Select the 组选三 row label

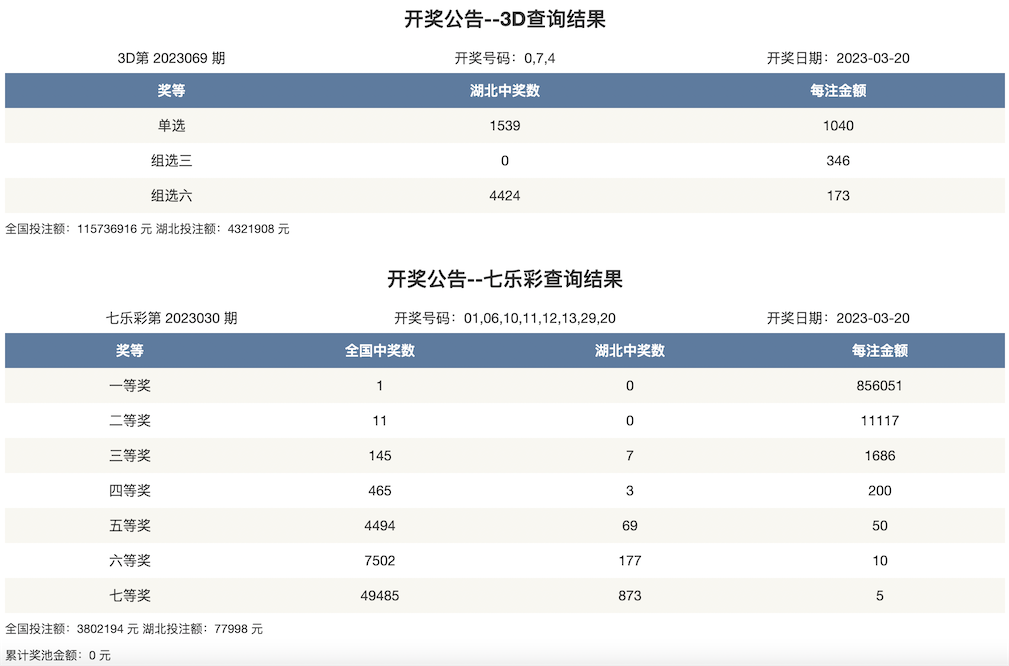click(x=171, y=161)
